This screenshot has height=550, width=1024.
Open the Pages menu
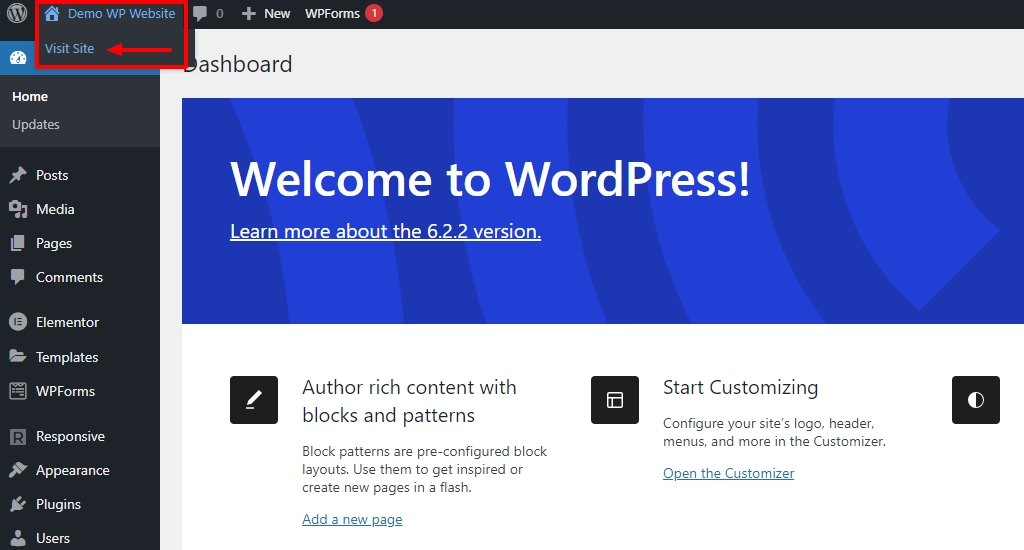[54, 243]
